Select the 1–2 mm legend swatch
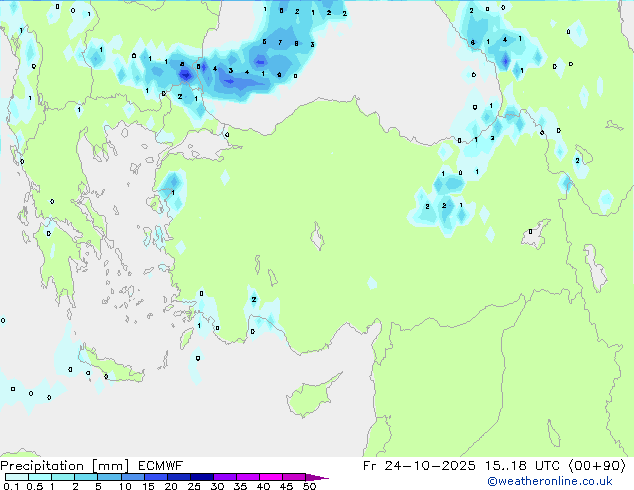The image size is (634, 490). pyautogui.click(x=63, y=477)
